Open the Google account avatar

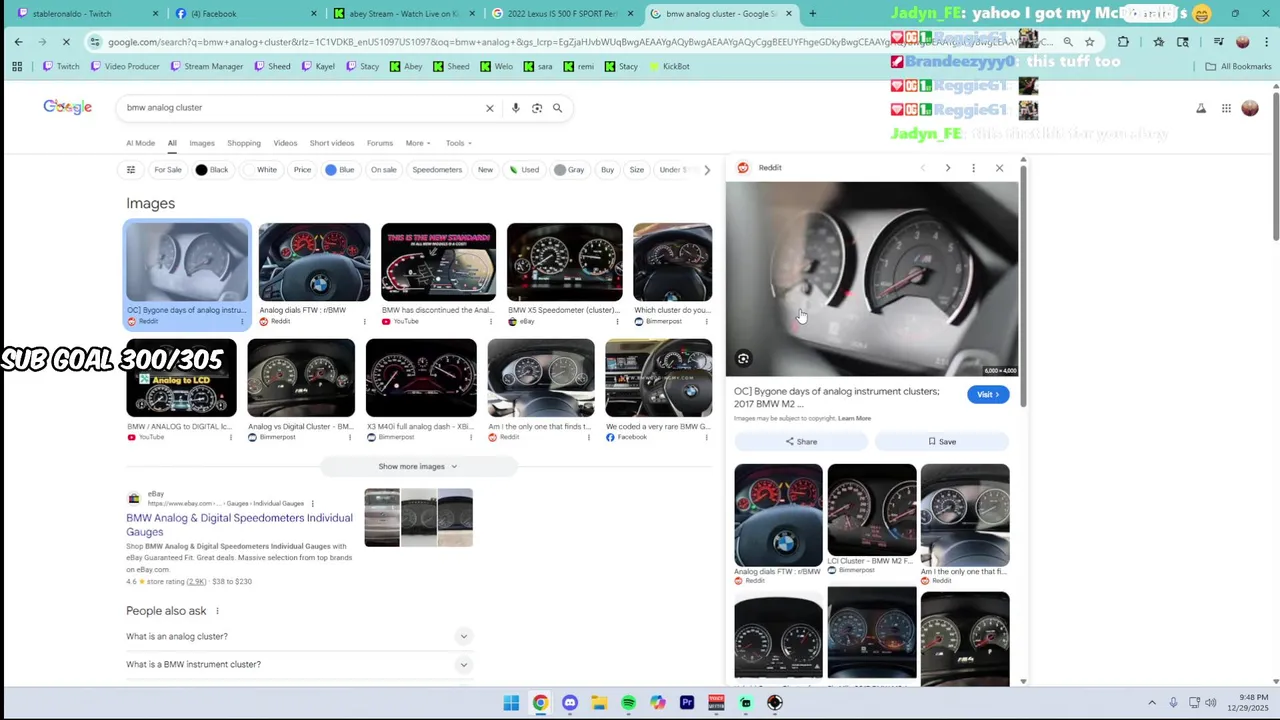coord(1250,108)
